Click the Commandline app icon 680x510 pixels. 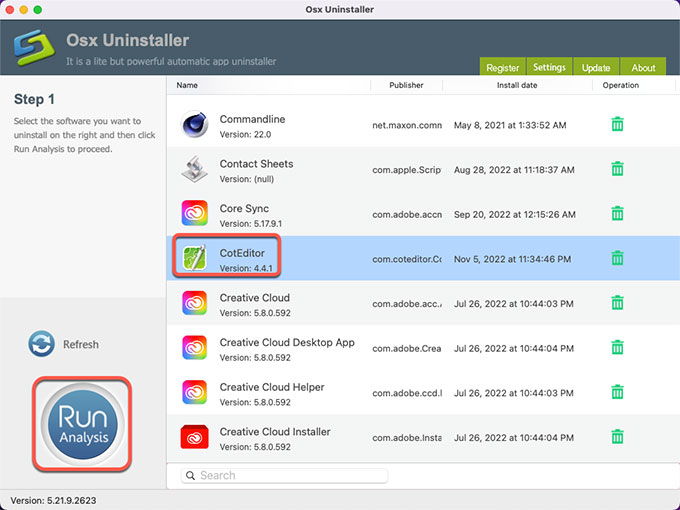[194, 124]
